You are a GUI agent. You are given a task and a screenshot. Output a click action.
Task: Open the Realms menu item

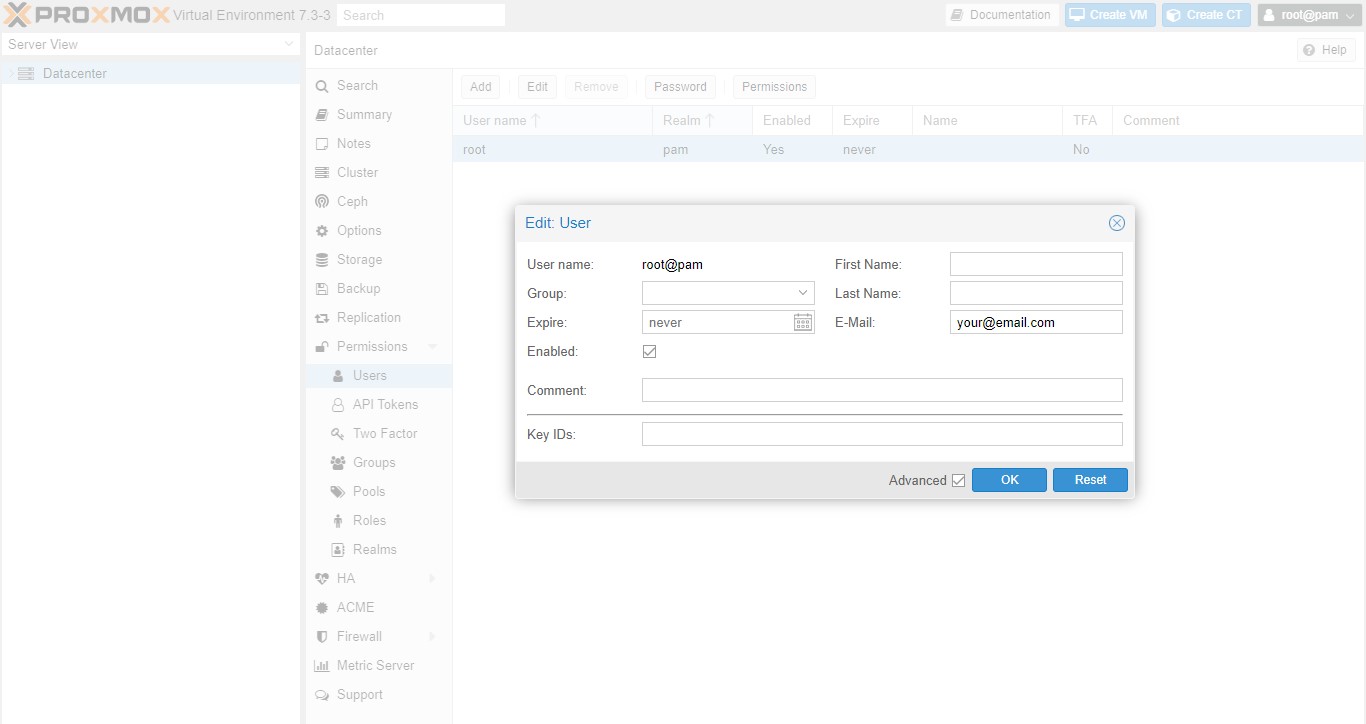coord(374,549)
